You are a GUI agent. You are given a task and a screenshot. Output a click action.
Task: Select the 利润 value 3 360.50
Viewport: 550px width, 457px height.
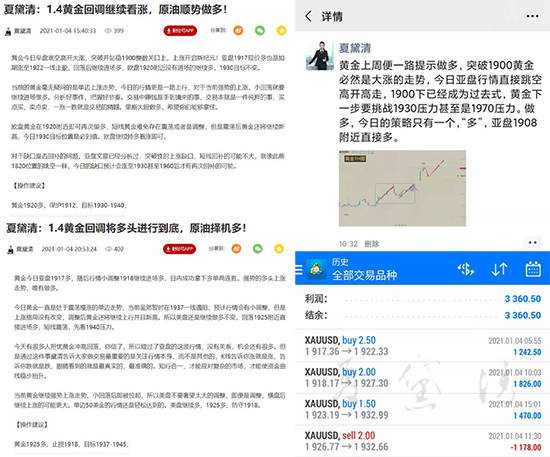(523, 299)
